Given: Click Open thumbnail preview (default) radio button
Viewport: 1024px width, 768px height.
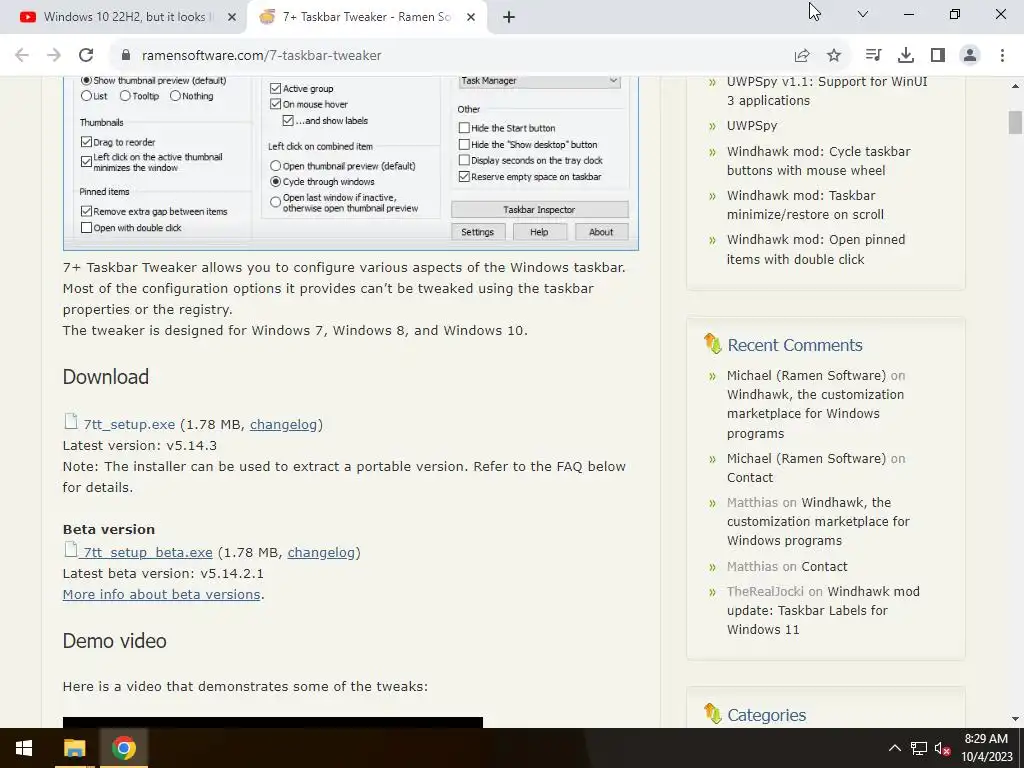Looking at the screenshot, I should pyautogui.click(x=276, y=166).
